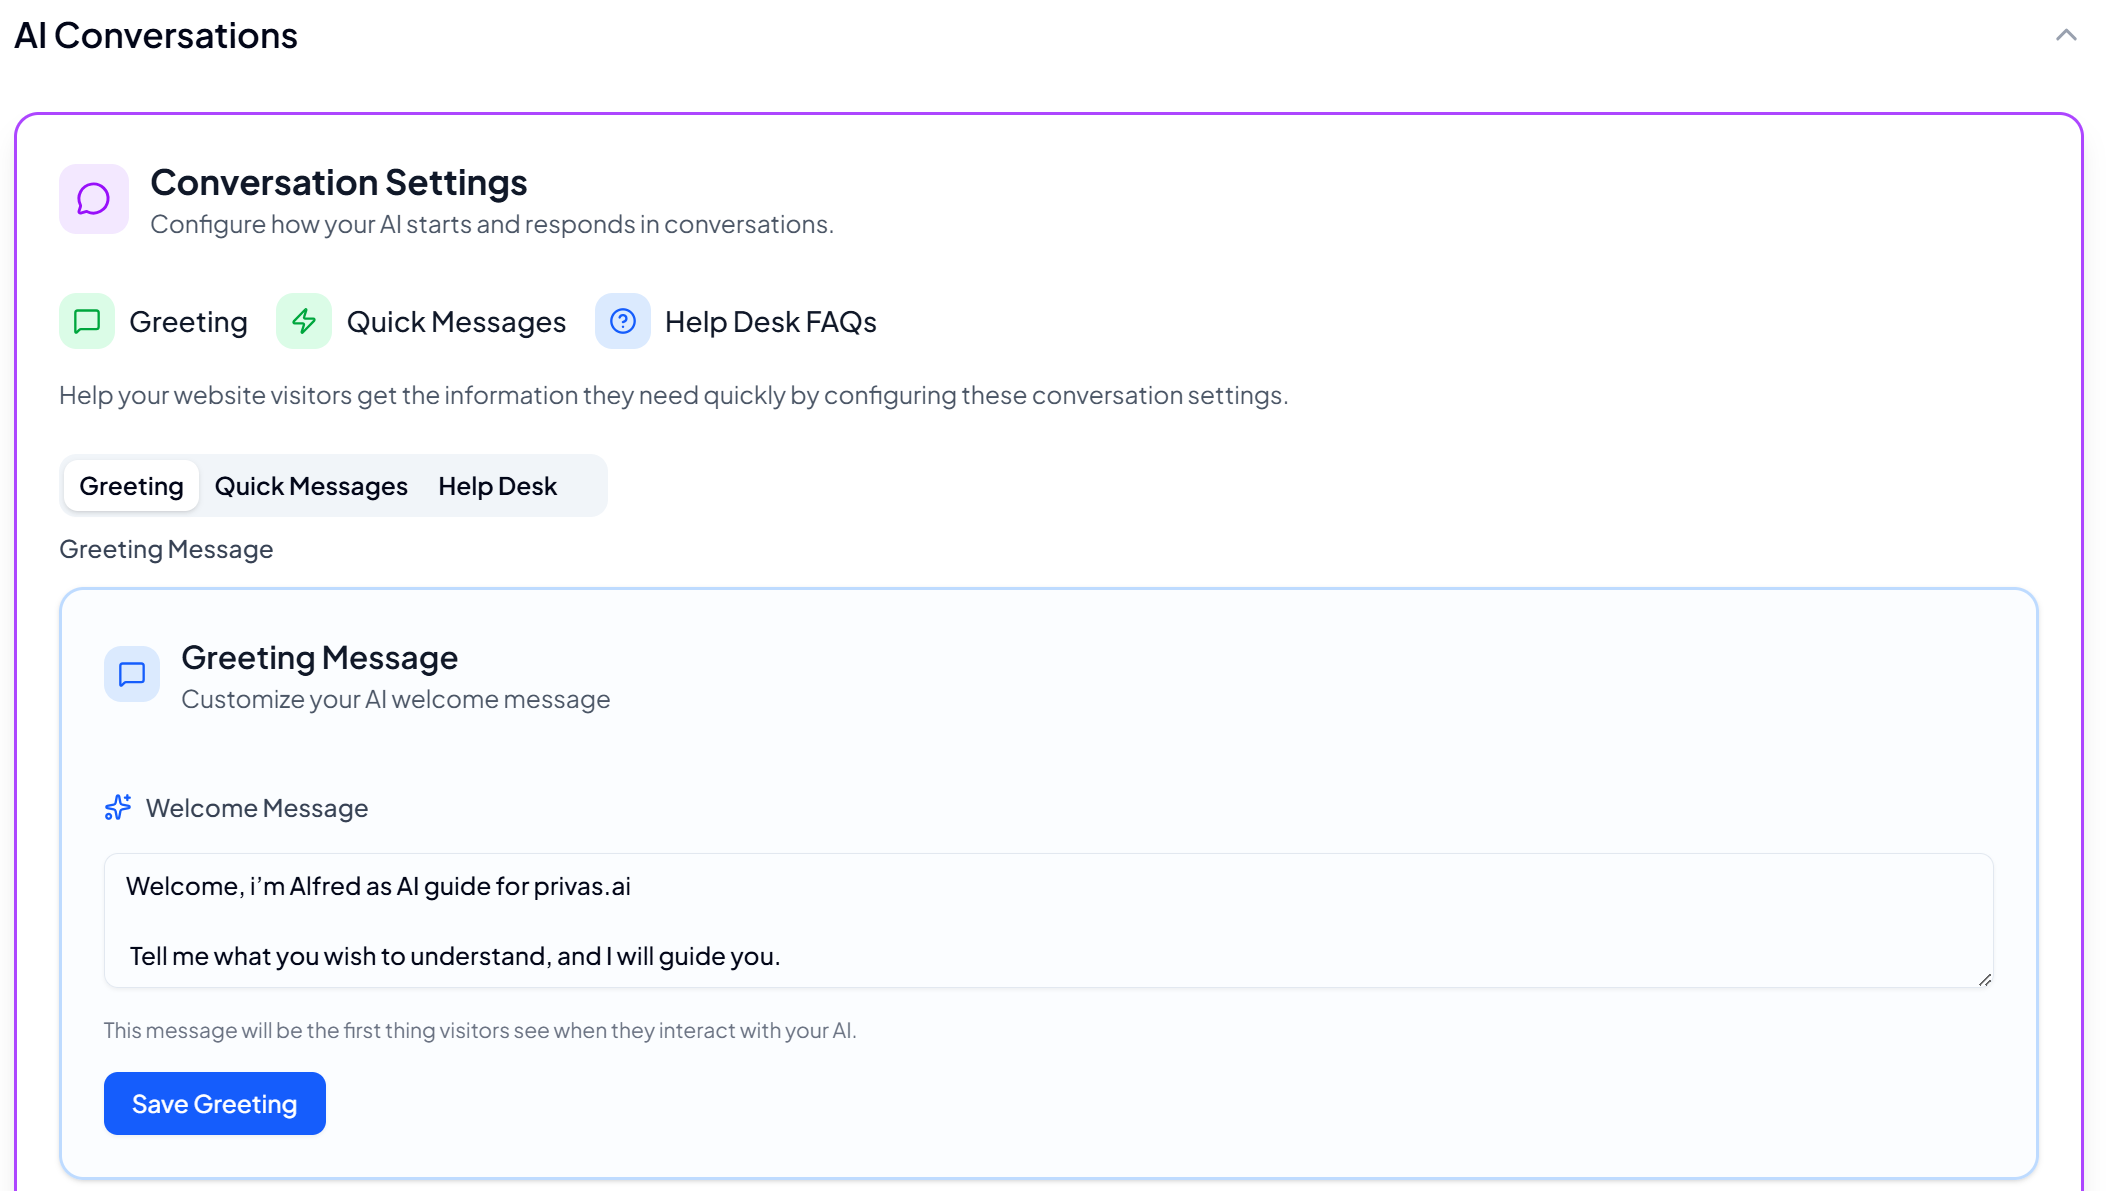Image resolution: width=2107 pixels, height=1191 pixels.
Task: Open the Help Desk tab
Action: point(497,486)
